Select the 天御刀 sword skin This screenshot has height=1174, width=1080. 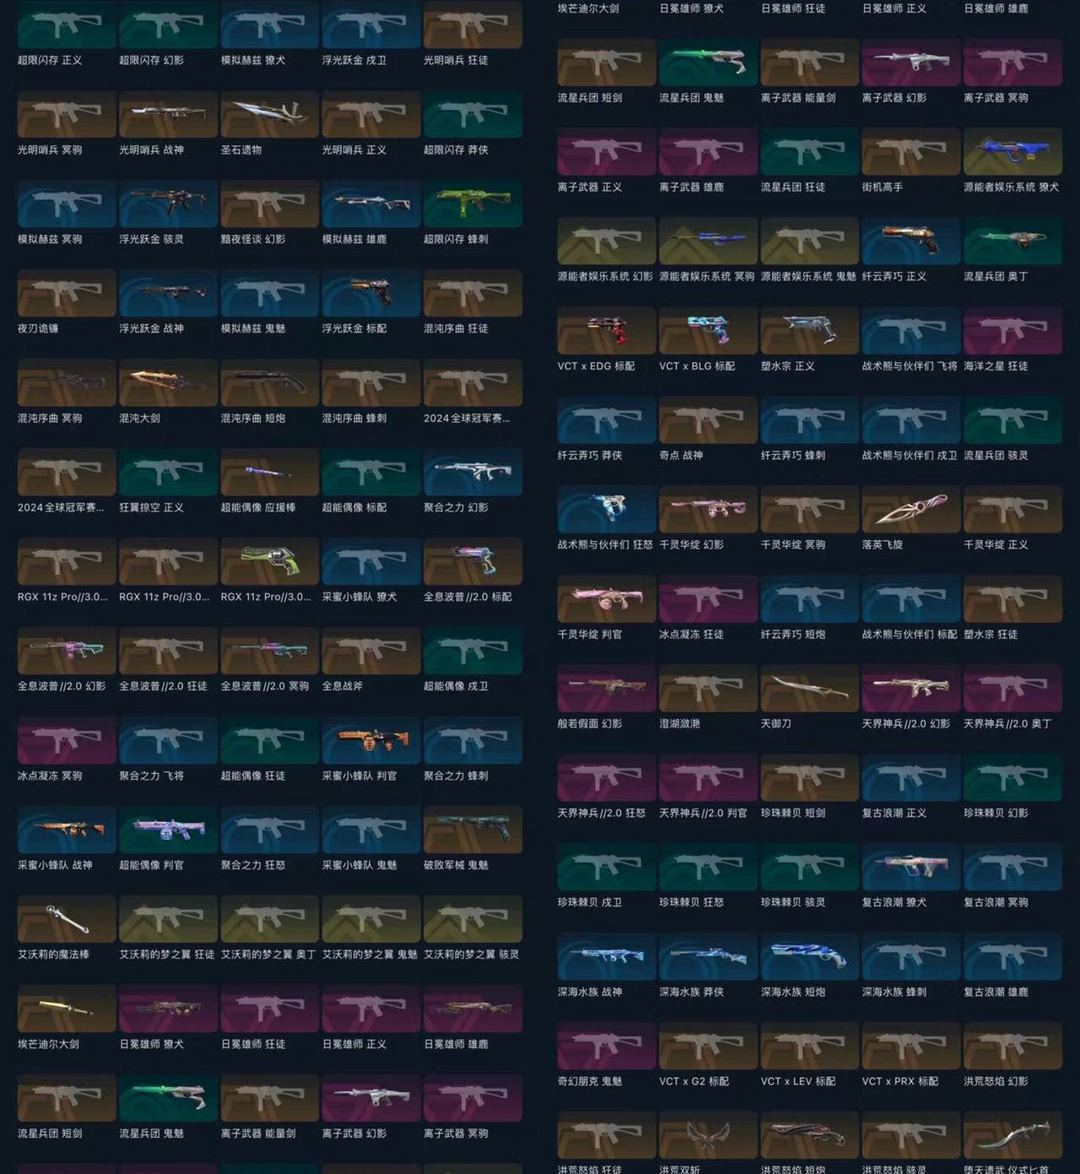(809, 689)
